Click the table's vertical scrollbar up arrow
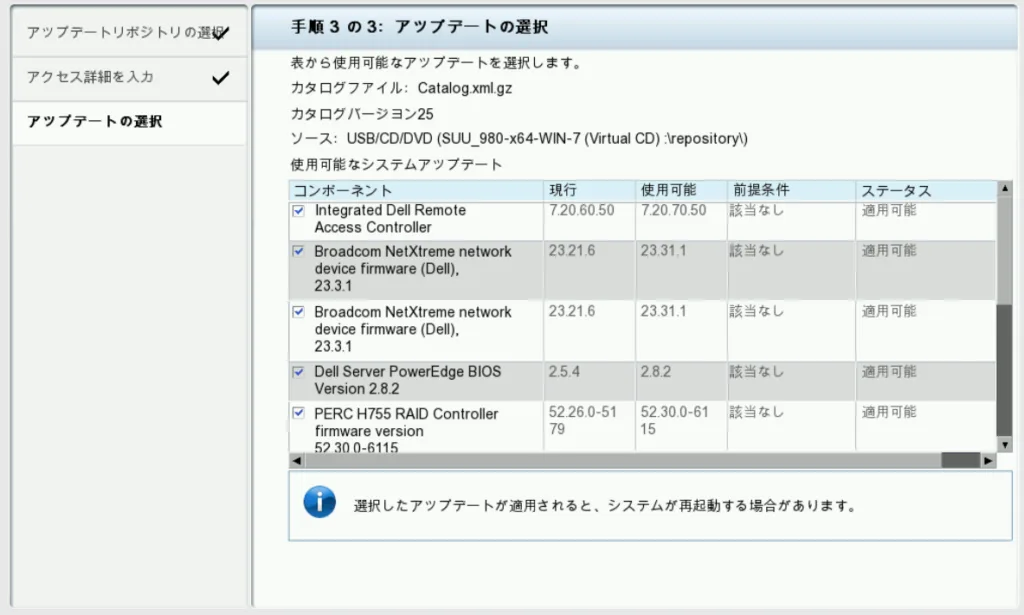Viewport: 1024px width, 615px height. coord(1004,189)
